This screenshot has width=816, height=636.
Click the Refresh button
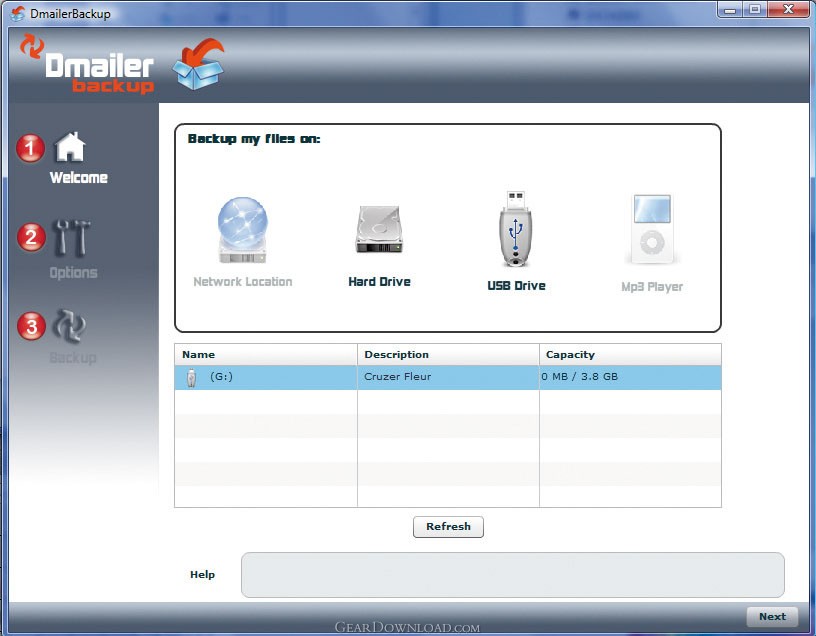click(x=448, y=527)
